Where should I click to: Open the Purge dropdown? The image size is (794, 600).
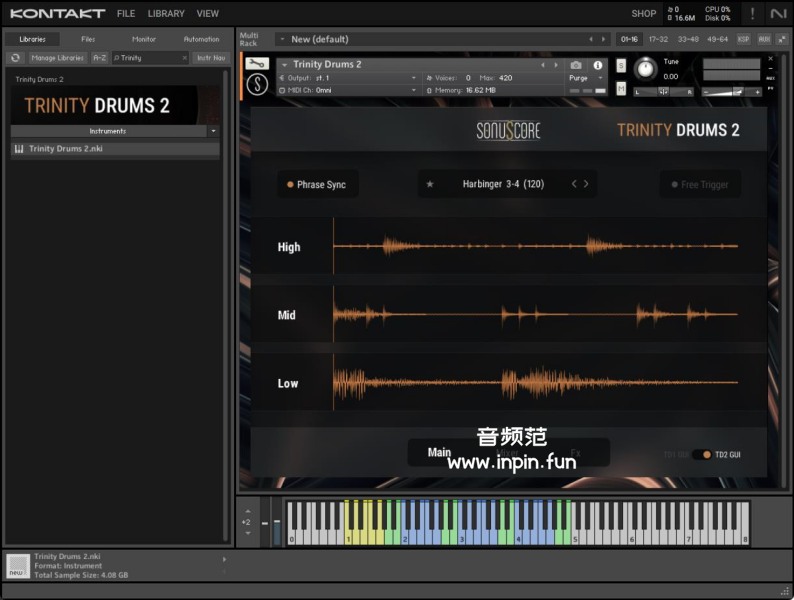[586, 78]
